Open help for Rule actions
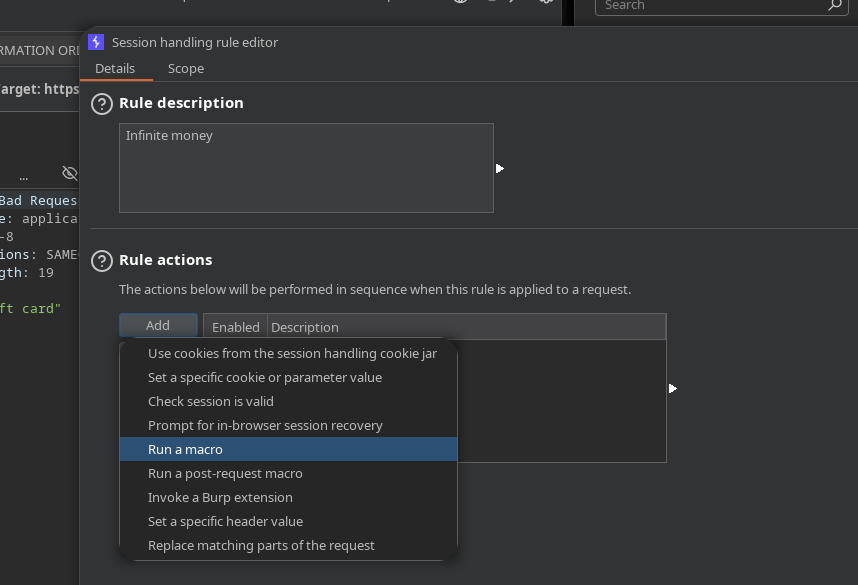This screenshot has width=858, height=585. pyautogui.click(x=101, y=260)
